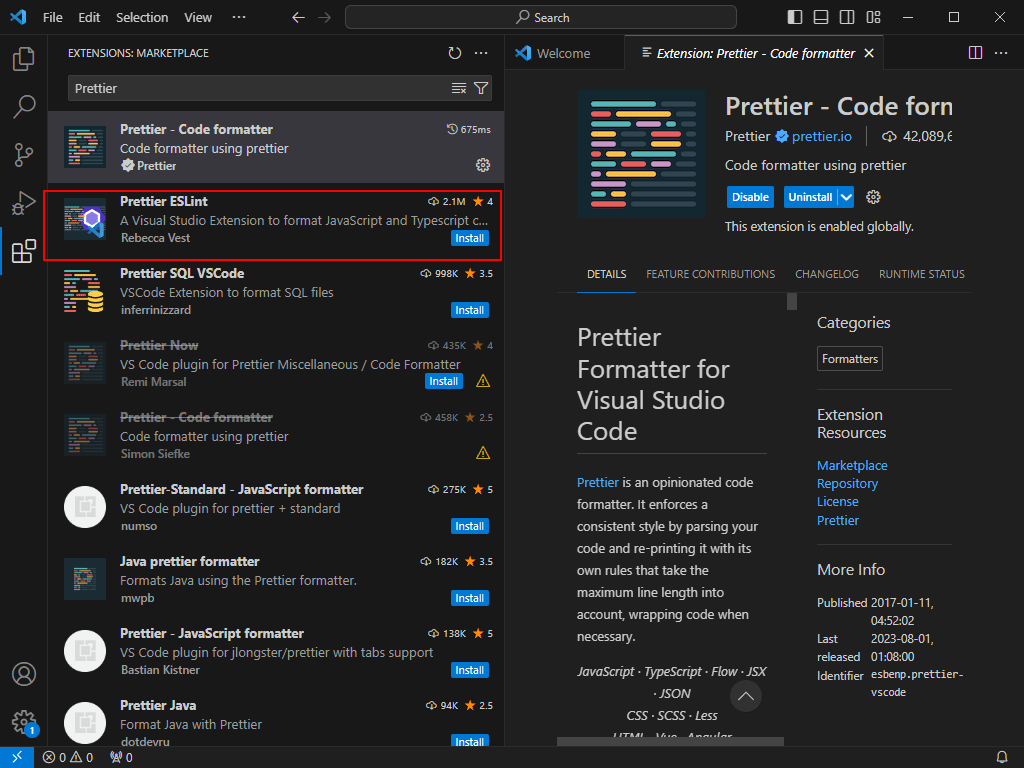Open Views and More Actions in Extensions header
The width and height of the screenshot is (1024, 768).
[481, 53]
